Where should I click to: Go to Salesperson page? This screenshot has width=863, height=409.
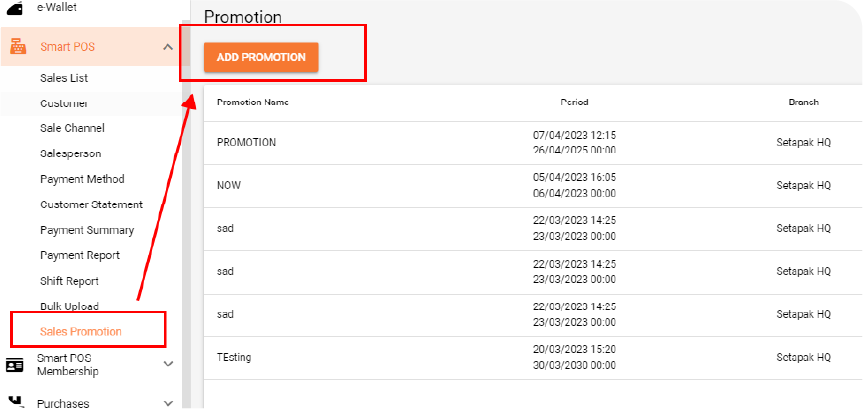[x=70, y=154]
